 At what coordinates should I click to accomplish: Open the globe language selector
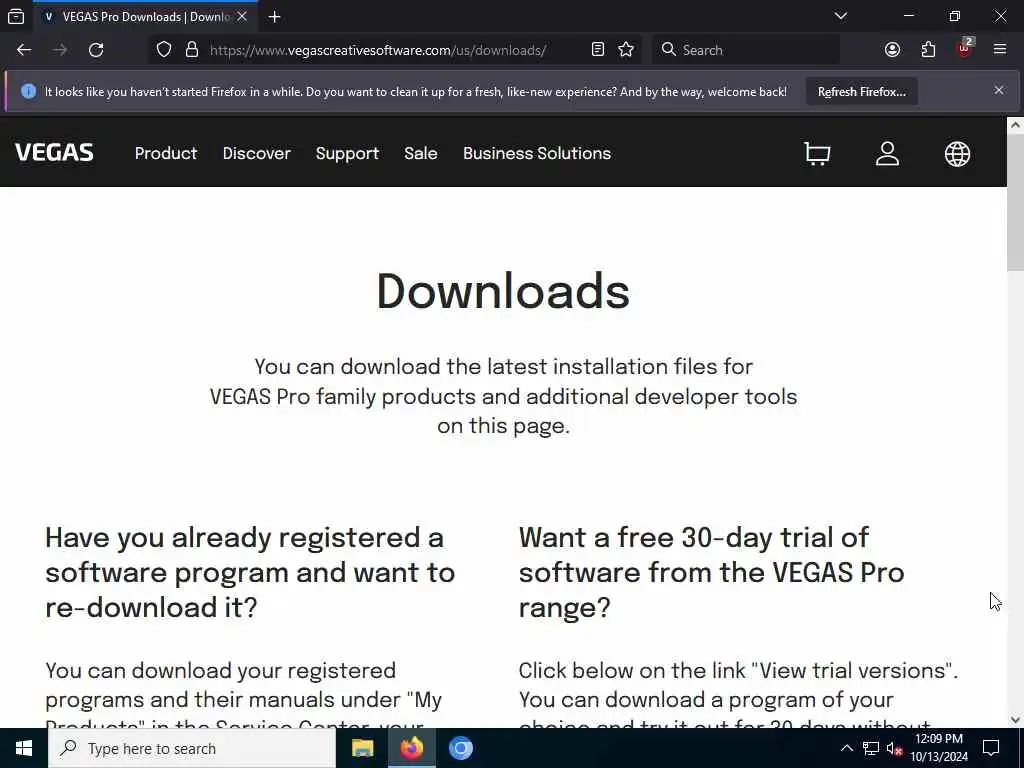coord(957,154)
